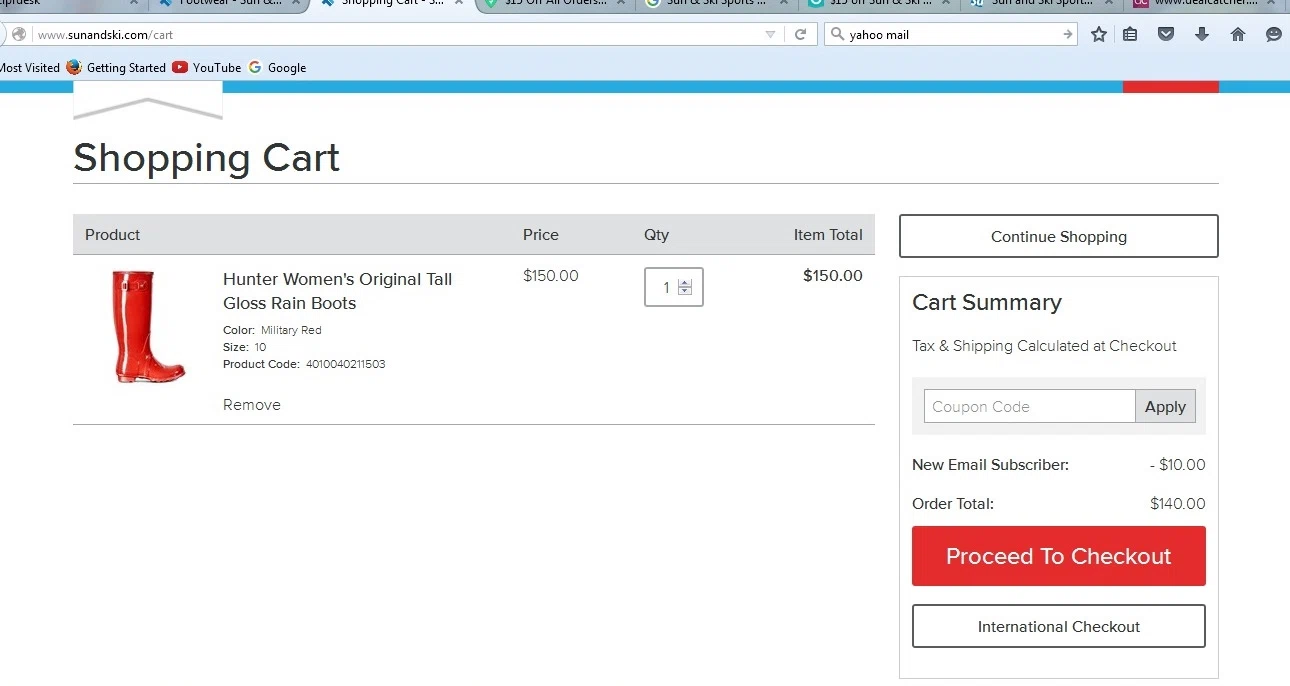Switch to the Sun & Ski Sports Google tab
This screenshot has width=1290, height=686.
(715, 3)
